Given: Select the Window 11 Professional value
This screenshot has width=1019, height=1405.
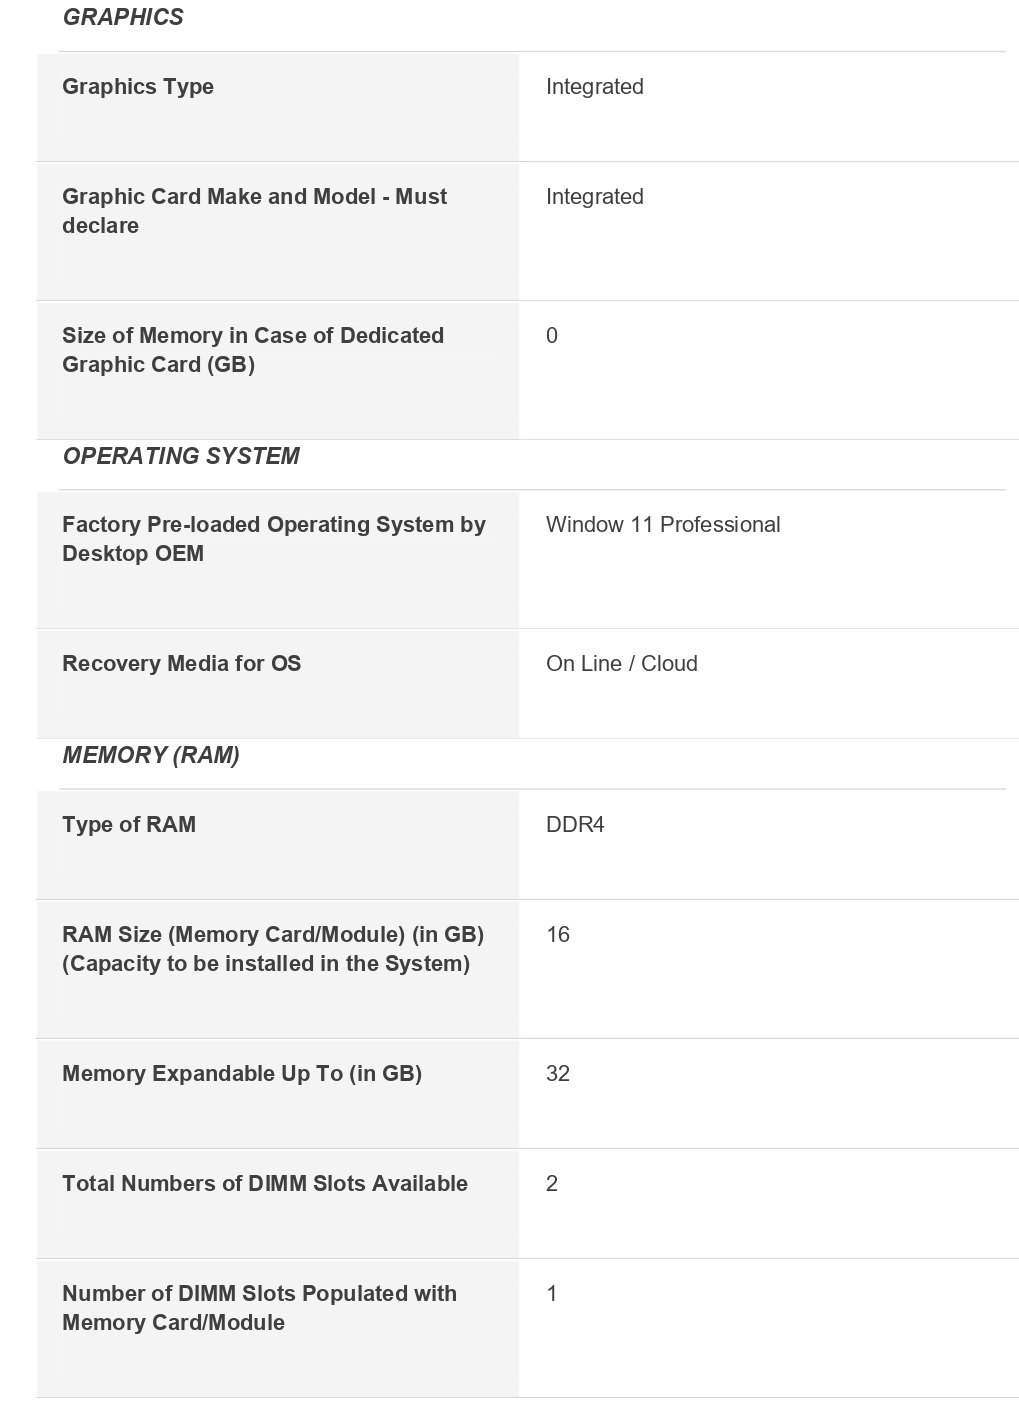Looking at the screenshot, I should tap(662, 524).
